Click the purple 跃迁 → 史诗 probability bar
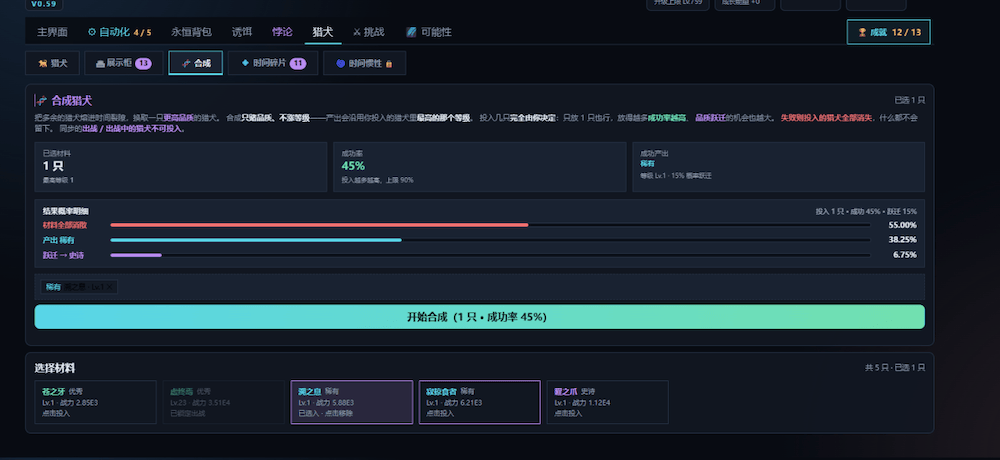Screen dimensions: 1000x460 click(136, 255)
